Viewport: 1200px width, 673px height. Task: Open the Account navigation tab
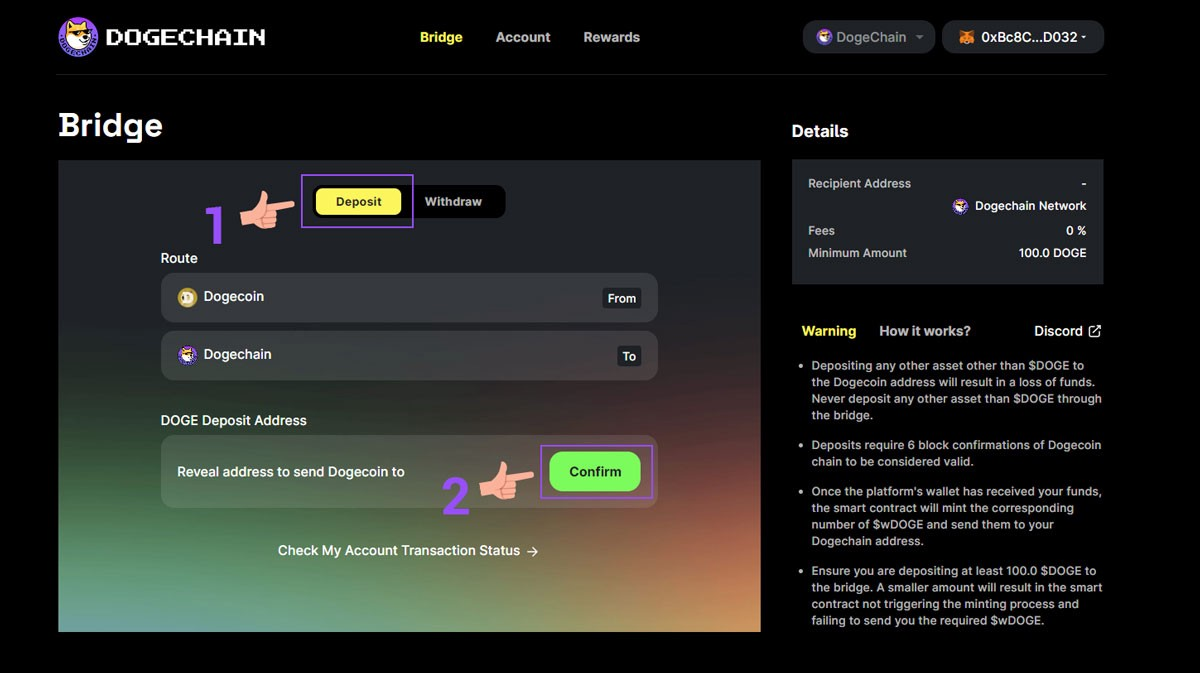pos(523,37)
